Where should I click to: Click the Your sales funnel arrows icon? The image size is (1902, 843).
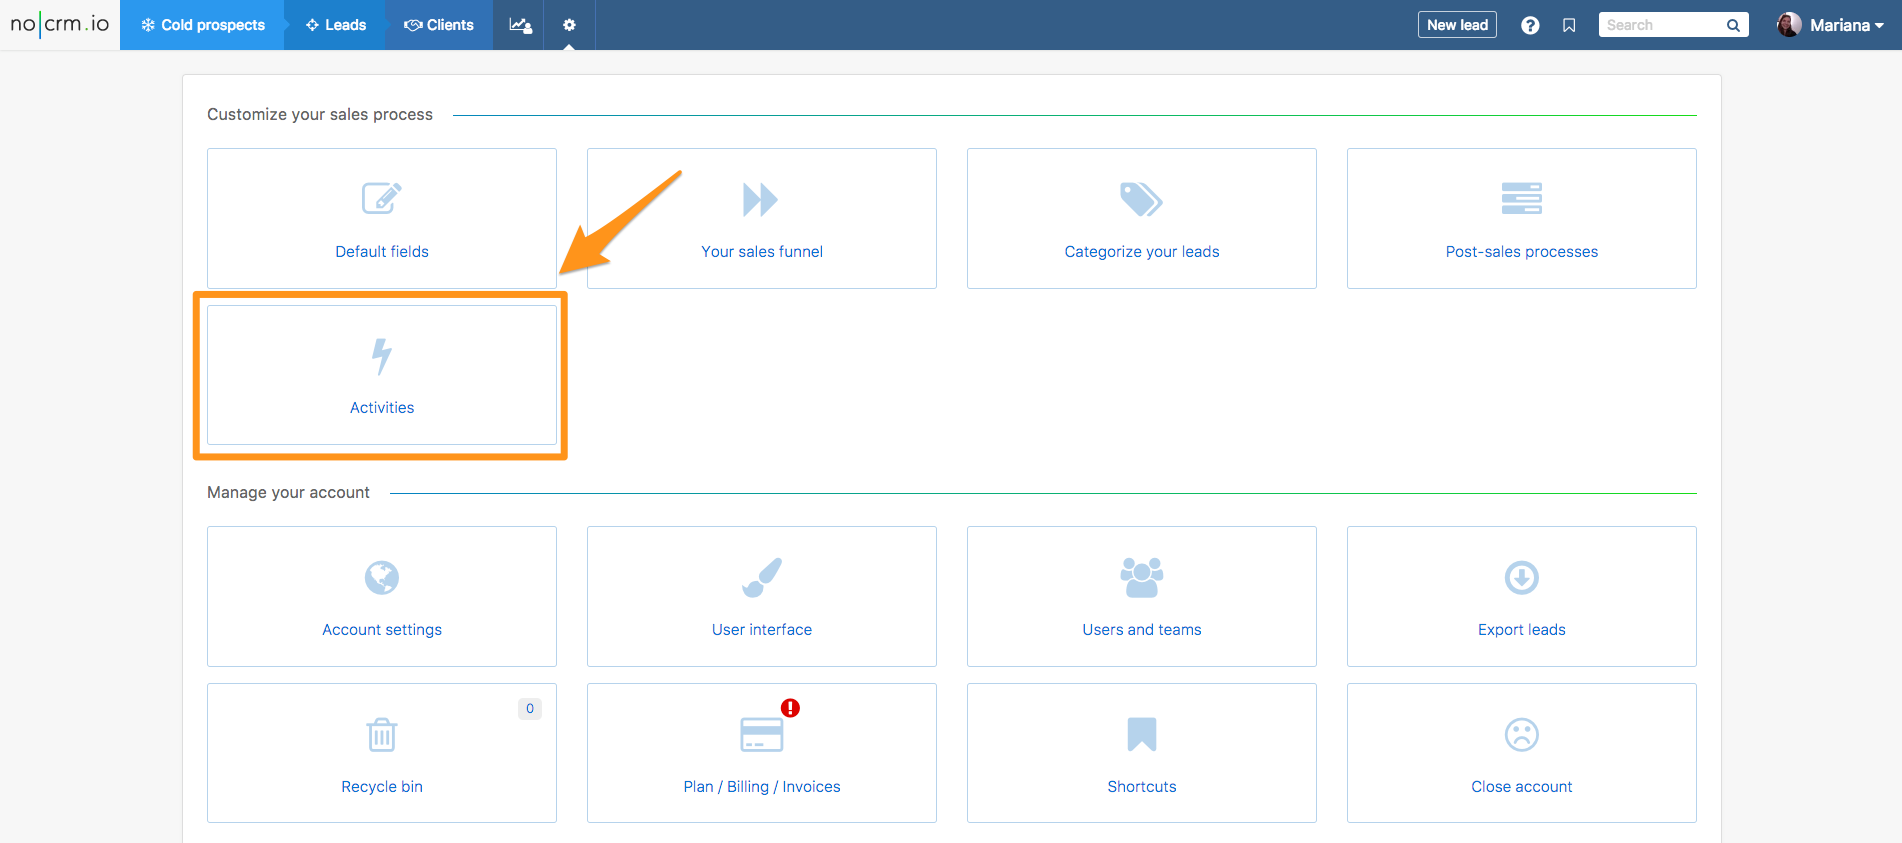(761, 200)
